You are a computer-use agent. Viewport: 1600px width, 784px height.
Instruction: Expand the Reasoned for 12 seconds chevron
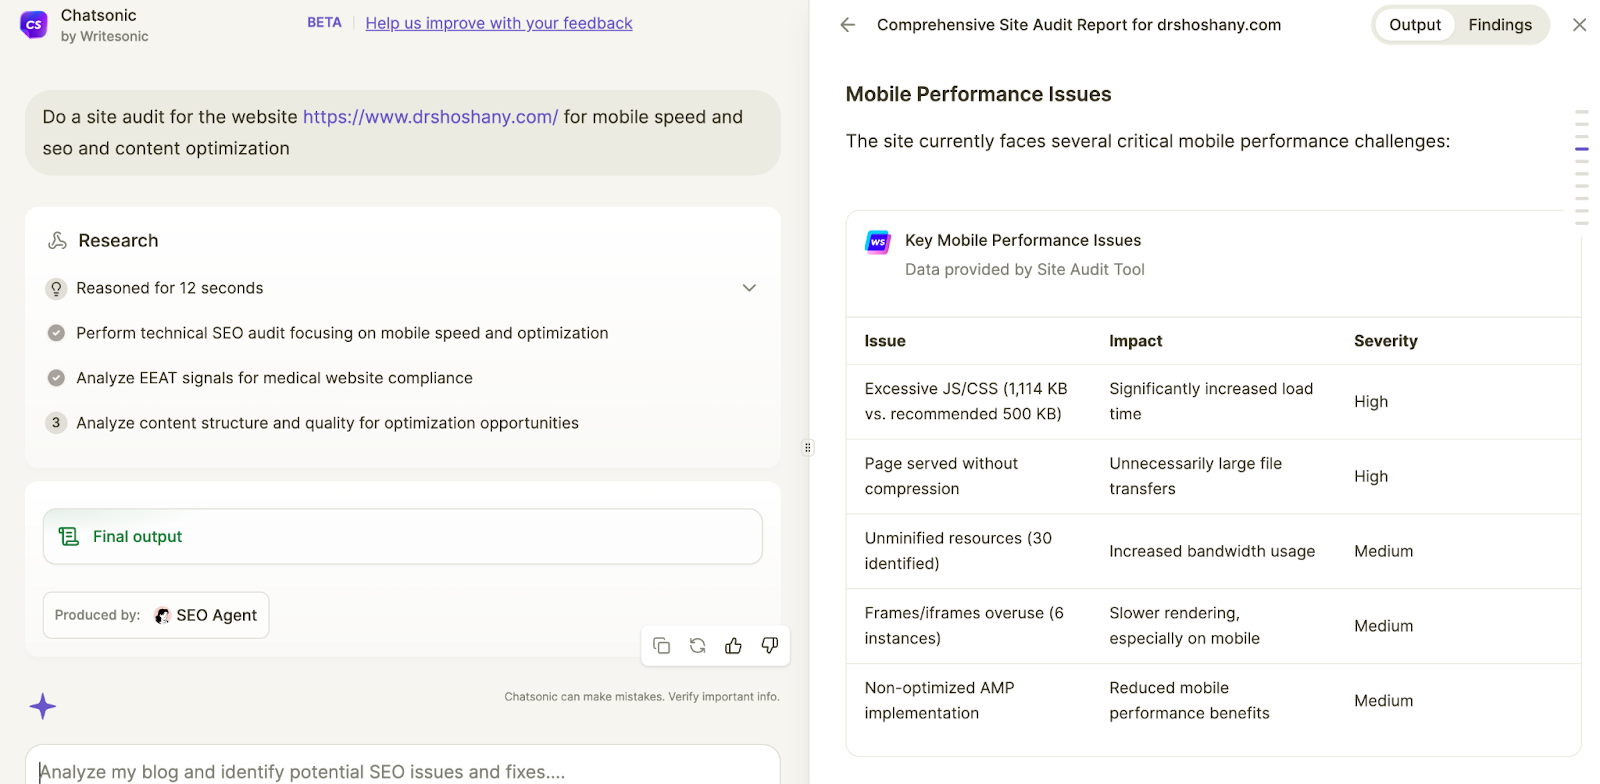749,288
